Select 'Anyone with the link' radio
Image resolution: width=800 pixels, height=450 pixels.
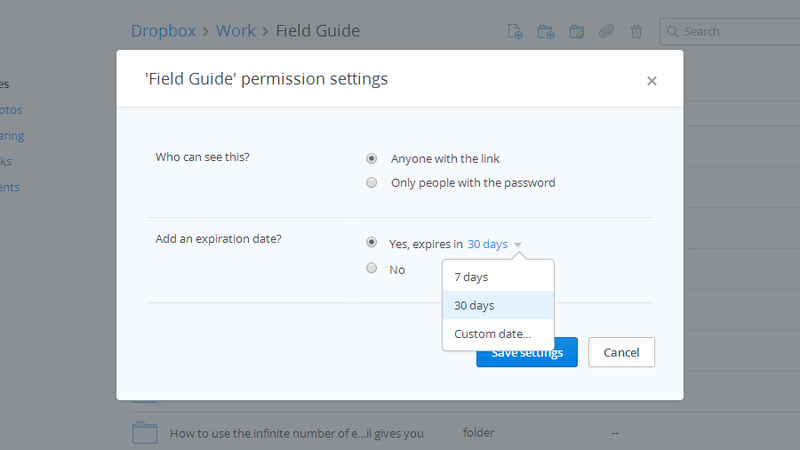(371, 159)
